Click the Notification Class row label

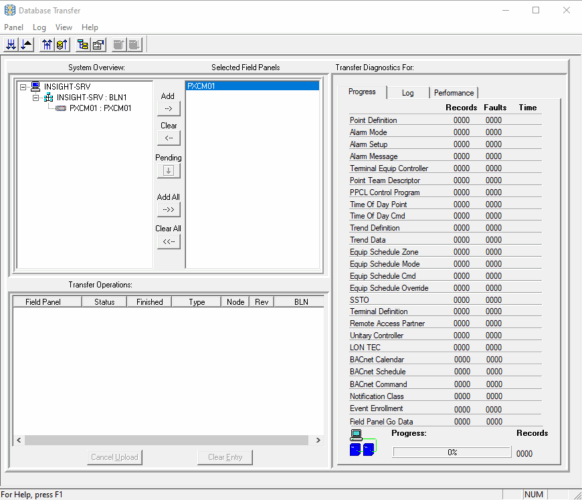(376, 396)
